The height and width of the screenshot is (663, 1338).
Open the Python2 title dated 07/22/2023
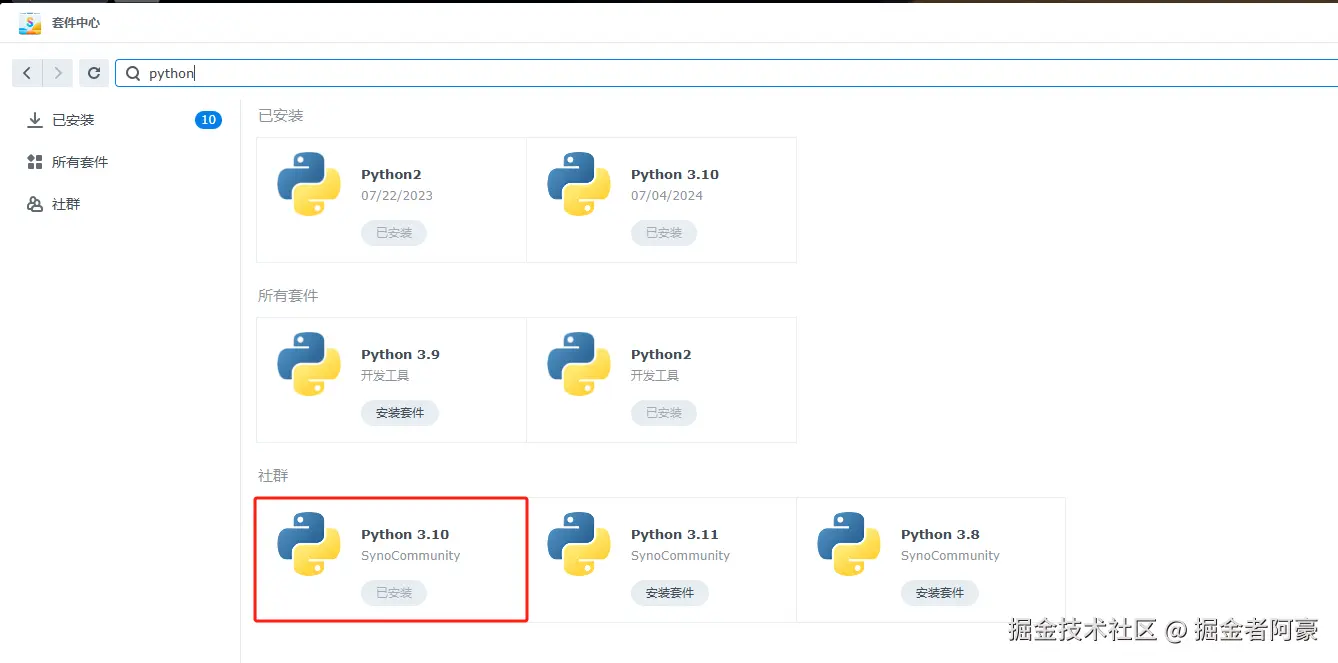(391, 174)
